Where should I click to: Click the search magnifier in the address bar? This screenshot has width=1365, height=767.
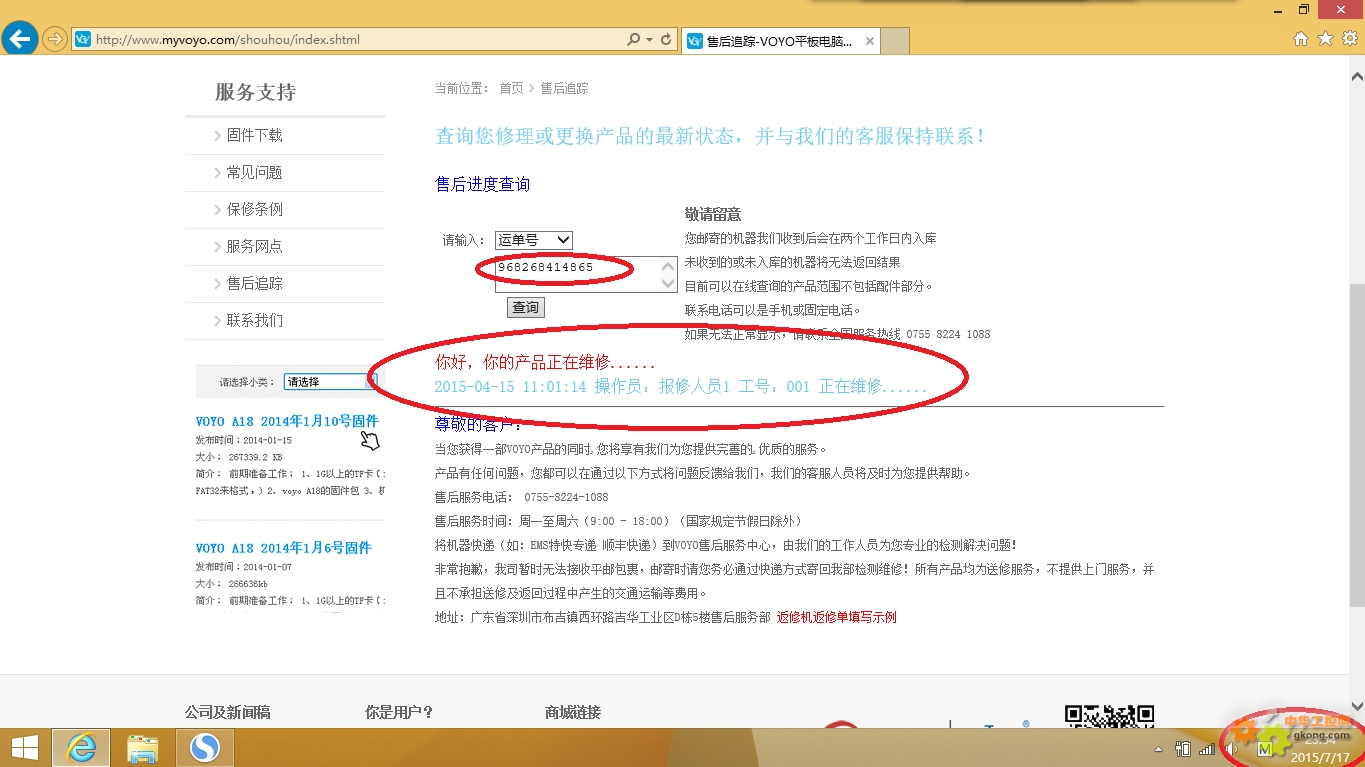point(633,40)
